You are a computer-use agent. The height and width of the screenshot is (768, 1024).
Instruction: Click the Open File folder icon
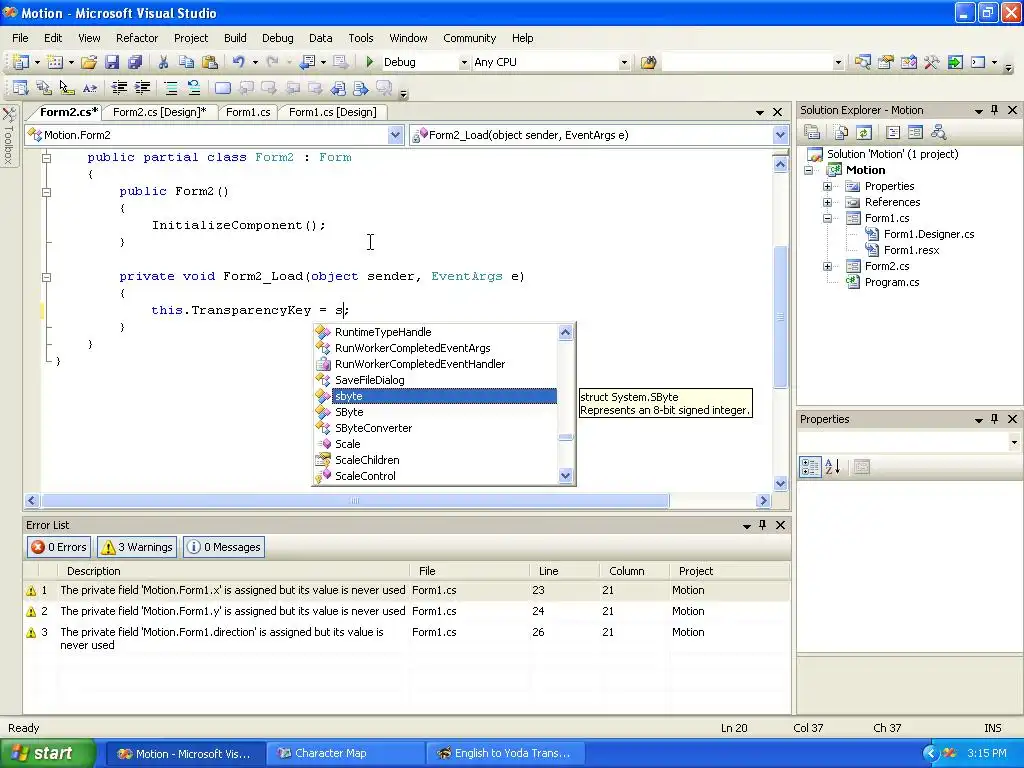[89, 62]
